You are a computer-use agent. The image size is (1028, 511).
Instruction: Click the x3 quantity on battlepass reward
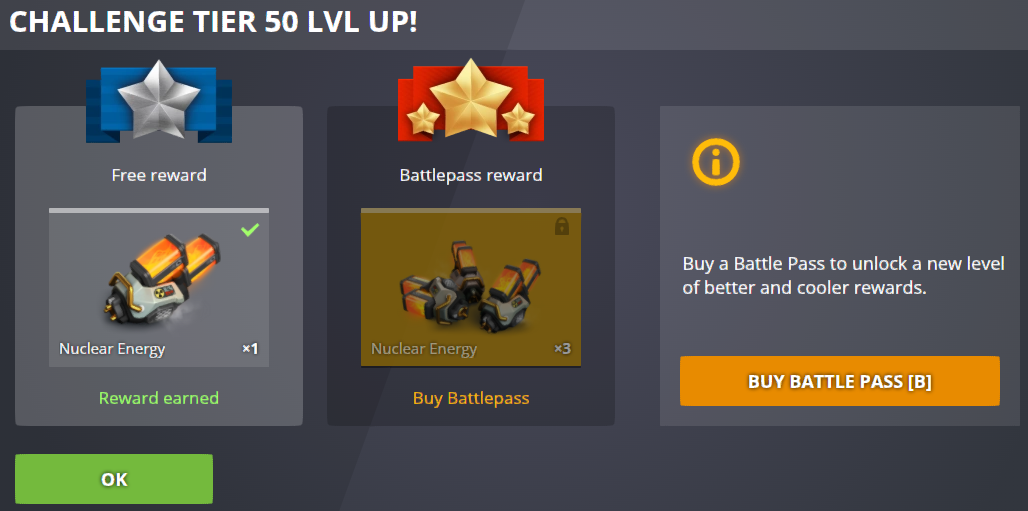coord(562,348)
